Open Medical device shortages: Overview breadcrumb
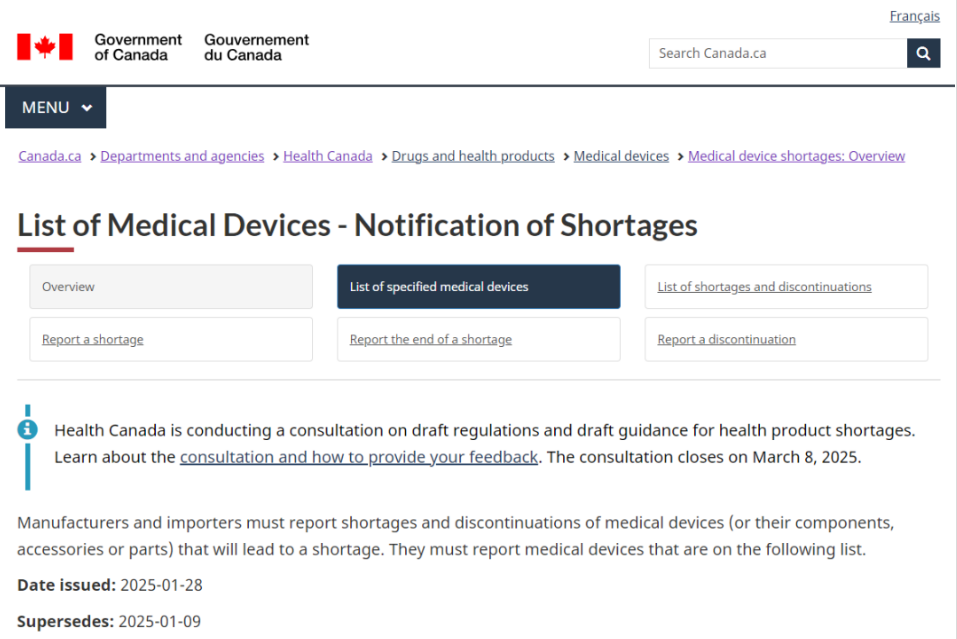Screen dimensions: 957x639 click(x=796, y=156)
